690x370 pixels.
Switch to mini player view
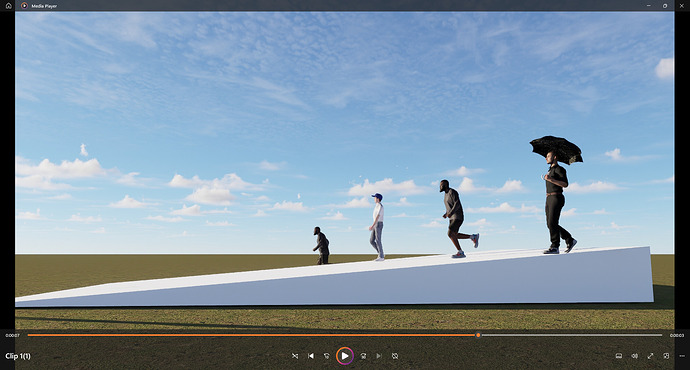666,356
